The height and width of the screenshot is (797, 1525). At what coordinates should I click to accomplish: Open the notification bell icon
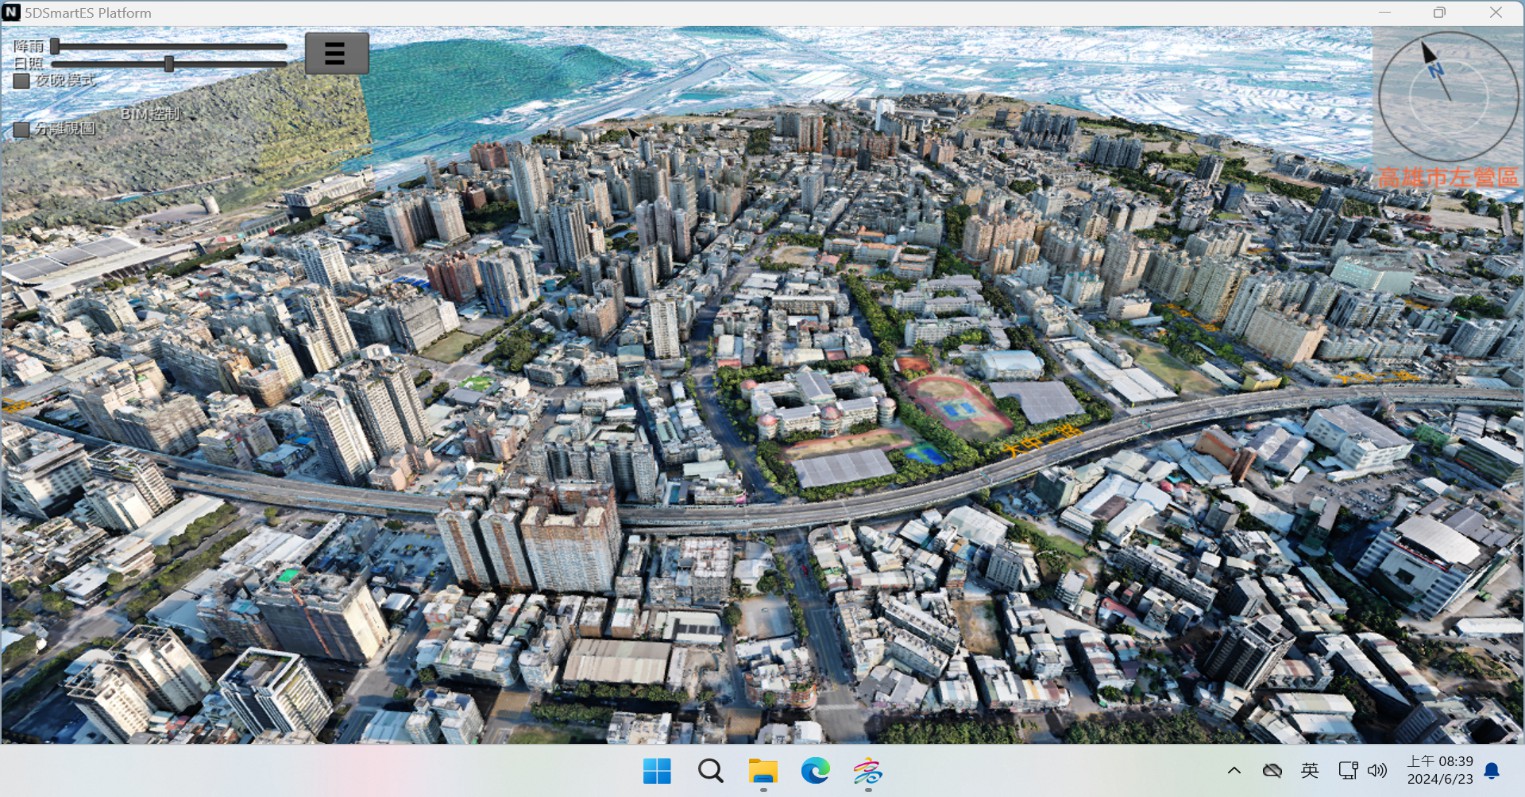[1492, 770]
